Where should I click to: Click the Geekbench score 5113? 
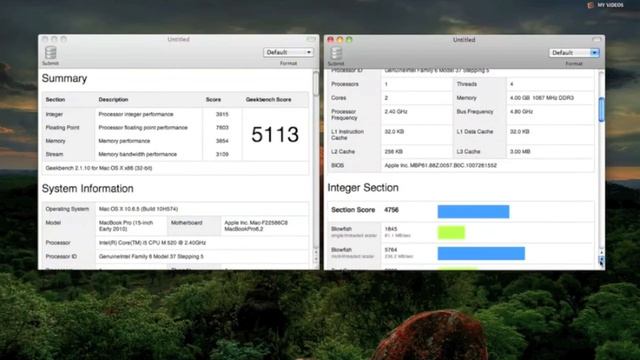[x=275, y=134]
